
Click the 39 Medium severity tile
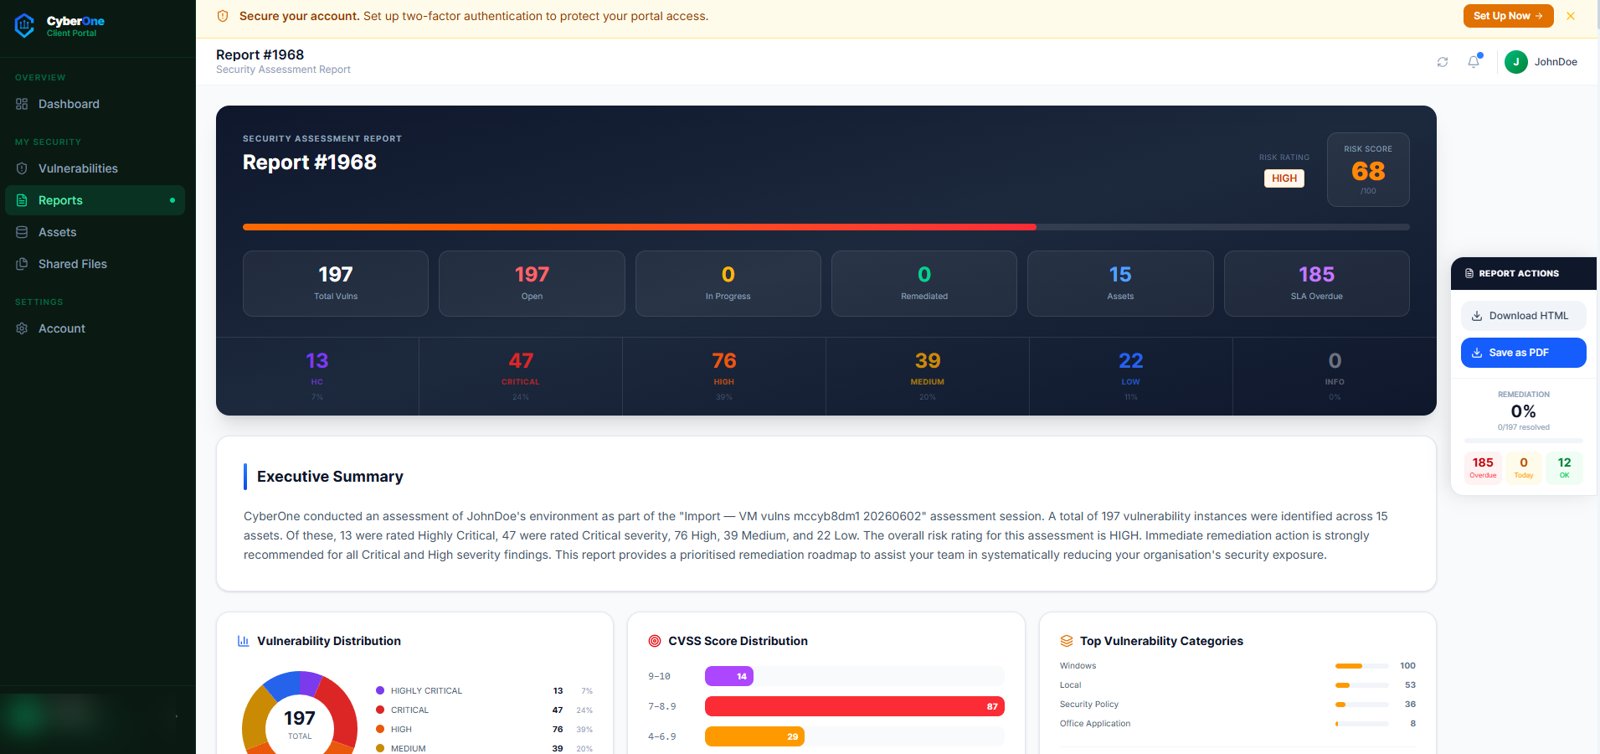click(927, 376)
